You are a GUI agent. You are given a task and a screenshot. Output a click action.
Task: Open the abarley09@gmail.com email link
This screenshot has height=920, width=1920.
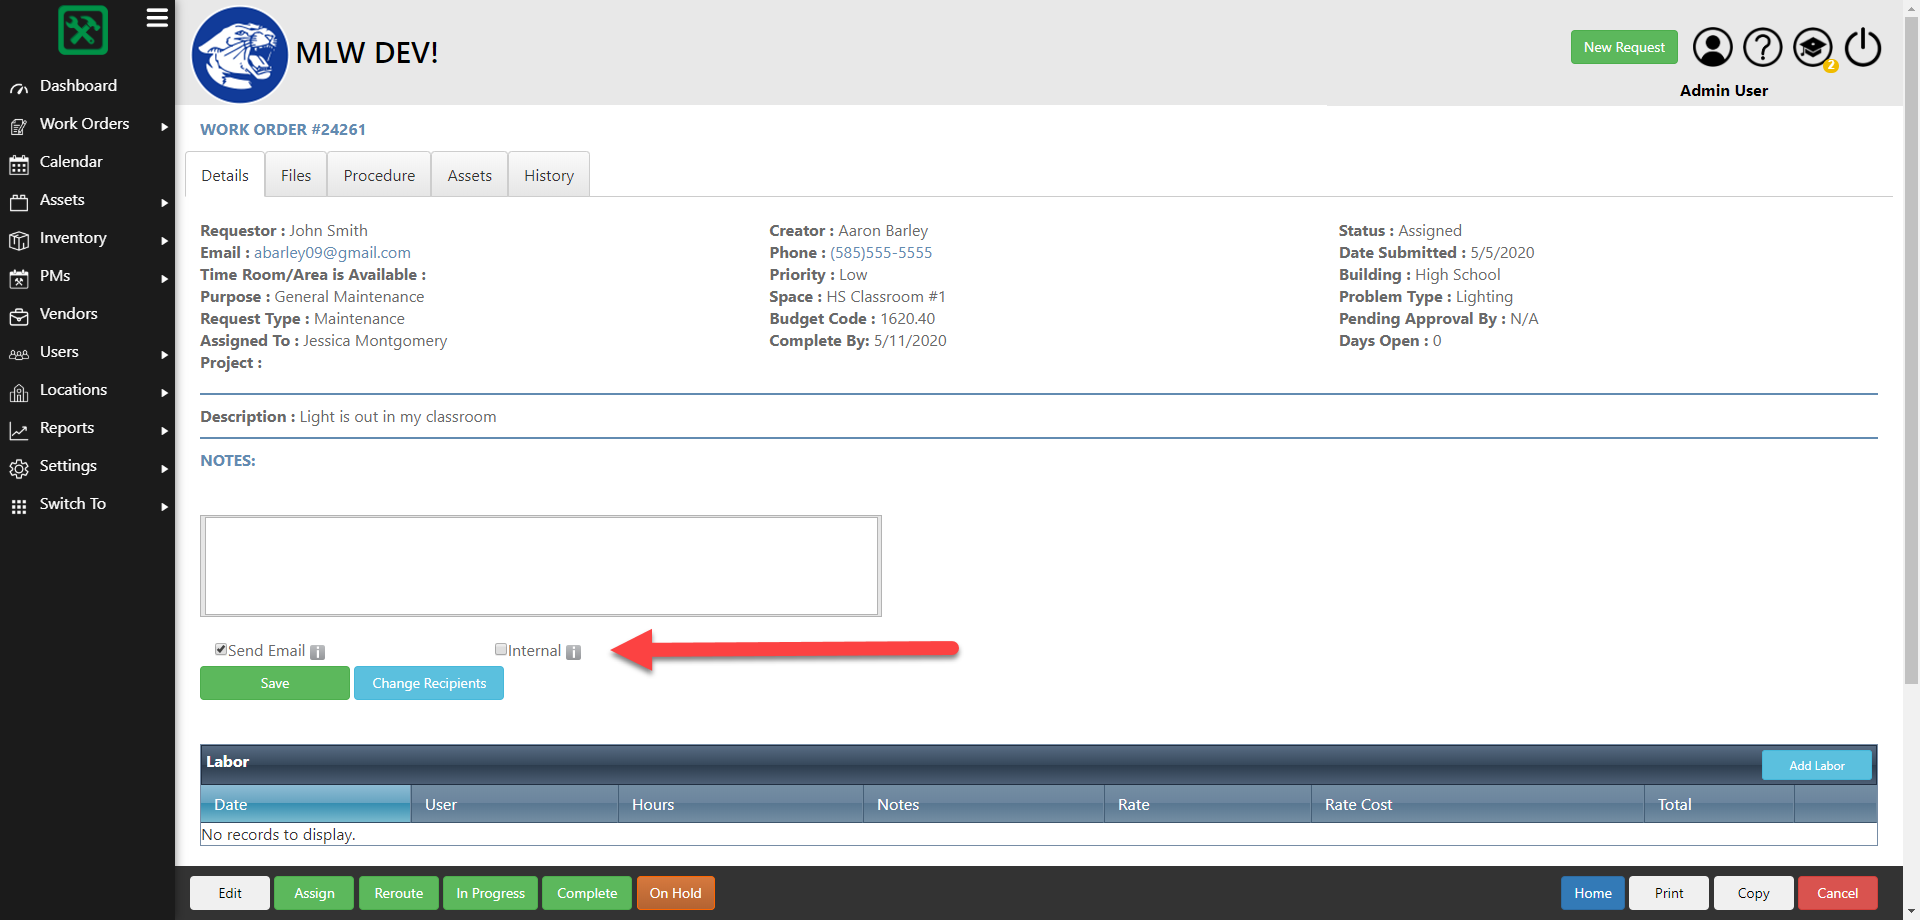pos(331,252)
